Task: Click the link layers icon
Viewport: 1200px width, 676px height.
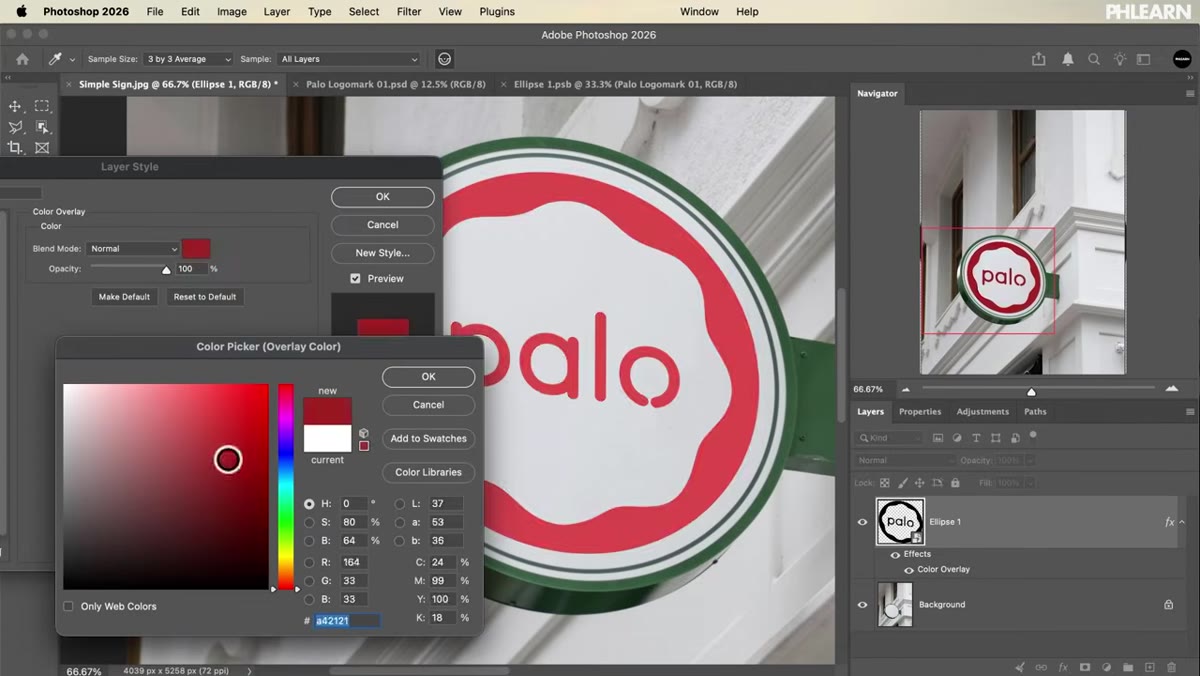Action: (x=1041, y=667)
